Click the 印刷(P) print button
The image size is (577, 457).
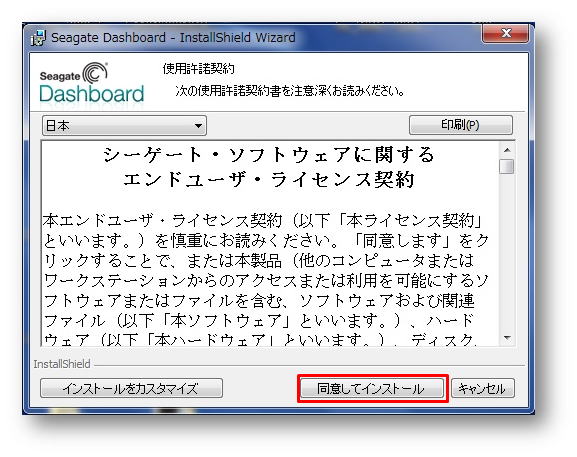[x=460, y=125]
